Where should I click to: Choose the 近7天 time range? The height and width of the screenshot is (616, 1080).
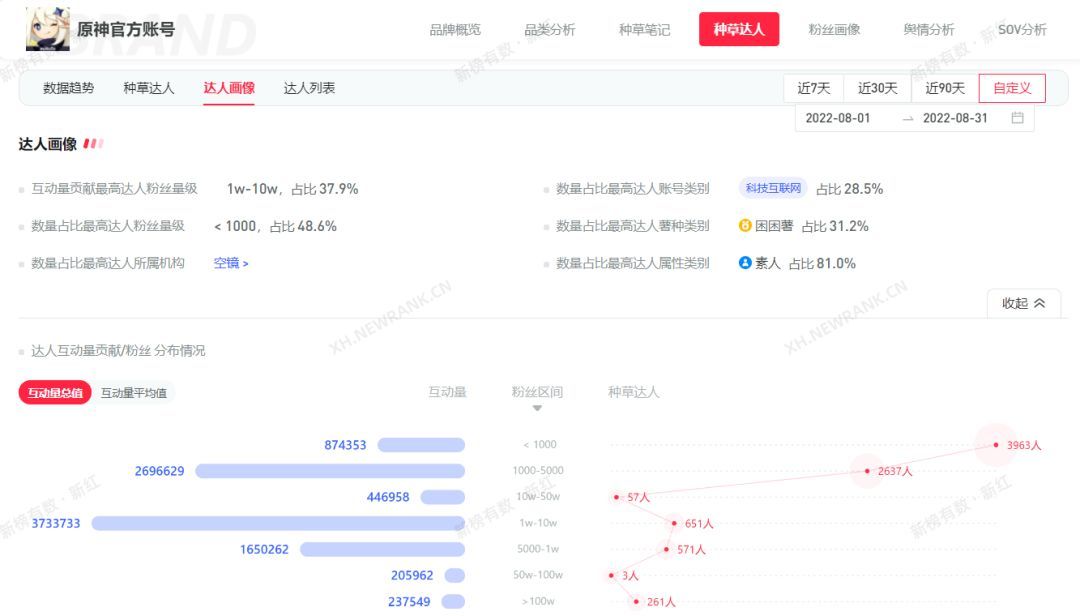click(x=813, y=88)
